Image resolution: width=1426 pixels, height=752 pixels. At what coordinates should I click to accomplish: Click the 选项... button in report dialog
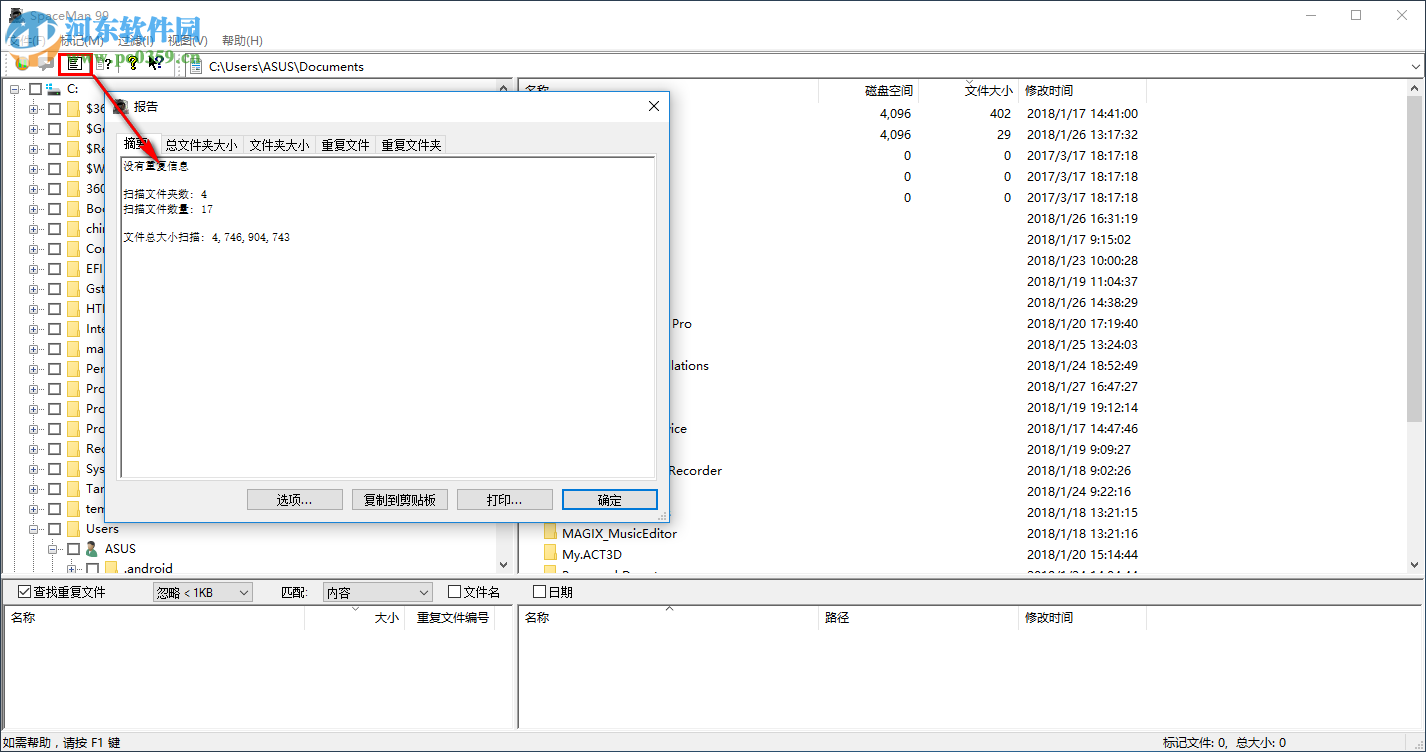coord(295,500)
